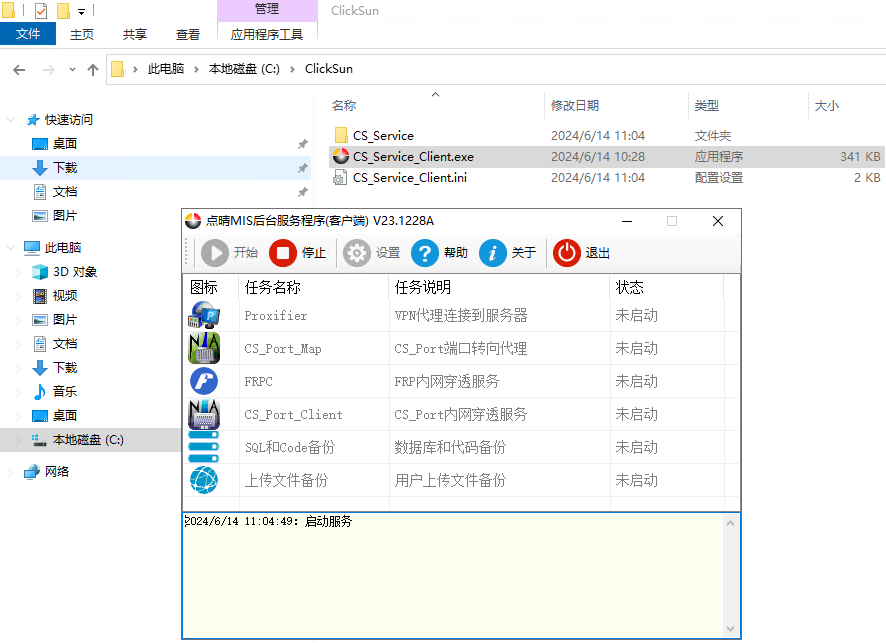Screen dimensions: 886x643
Task: Click the log panel scrollbar down arrow
Action: 731,629
